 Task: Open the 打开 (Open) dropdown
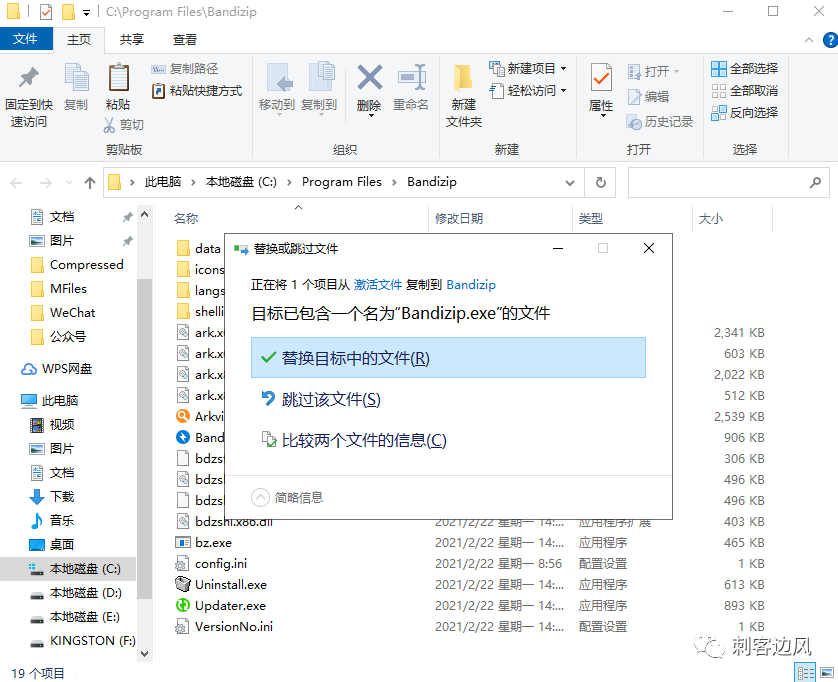(x=653, y=71)
